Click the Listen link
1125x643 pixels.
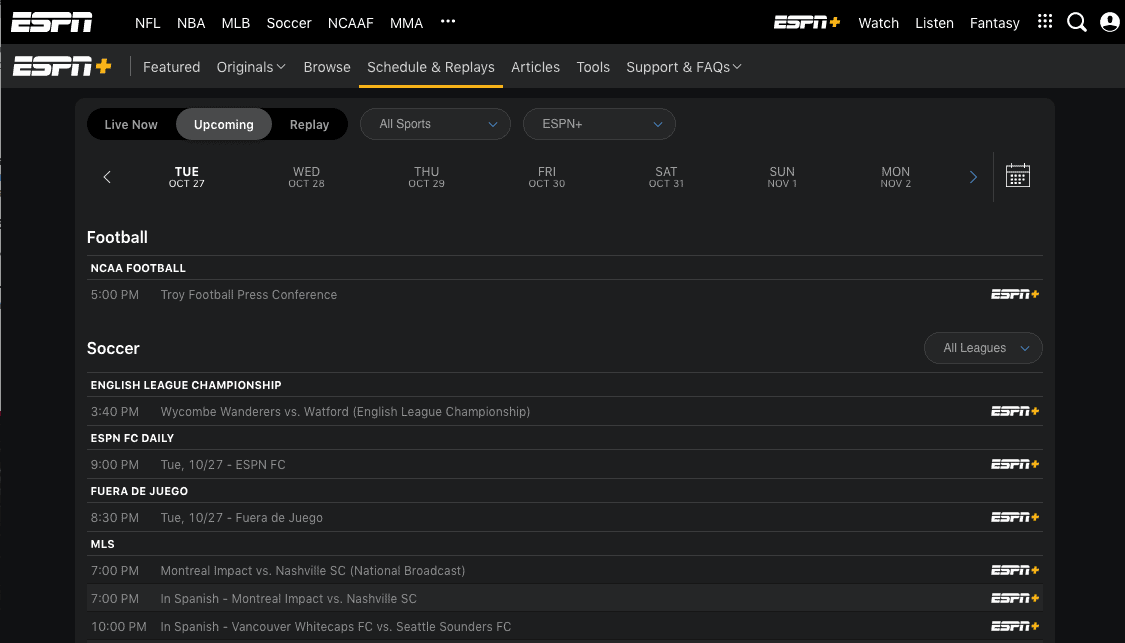coord(934,23)
